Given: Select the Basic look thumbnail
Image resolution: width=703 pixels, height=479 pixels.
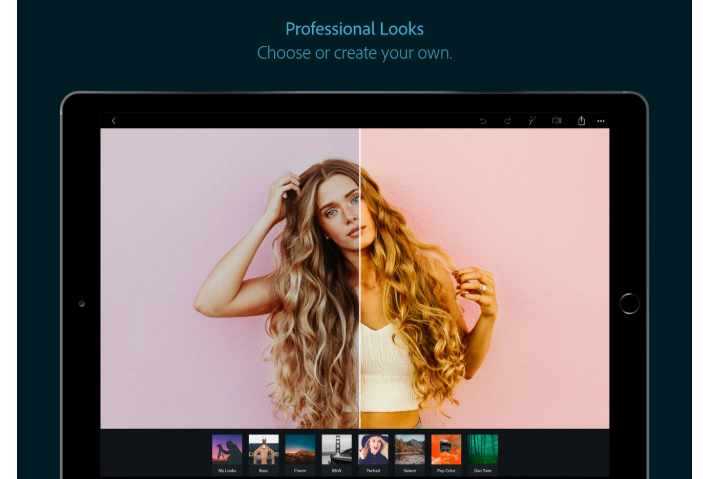Looking at the screenshot, I should pyautogui.click(x=264, y=449).
